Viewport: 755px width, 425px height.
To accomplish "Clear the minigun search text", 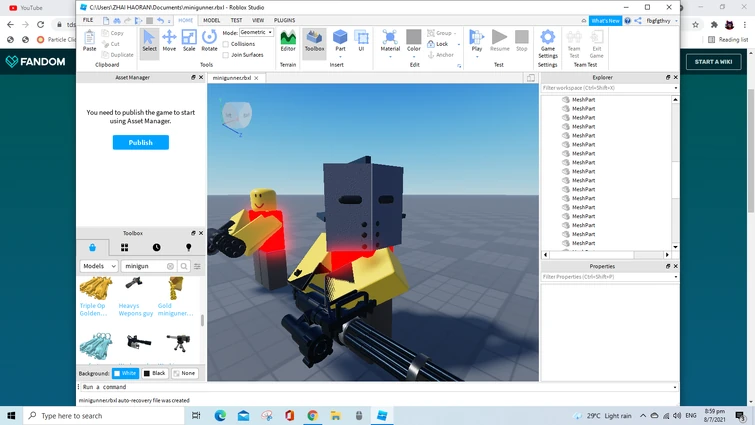I will [x=170, y=266].
